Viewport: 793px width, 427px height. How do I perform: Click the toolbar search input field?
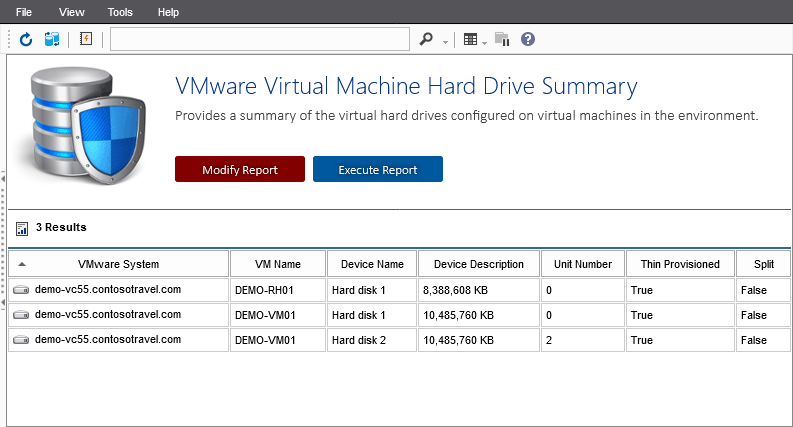coord(260,39)
